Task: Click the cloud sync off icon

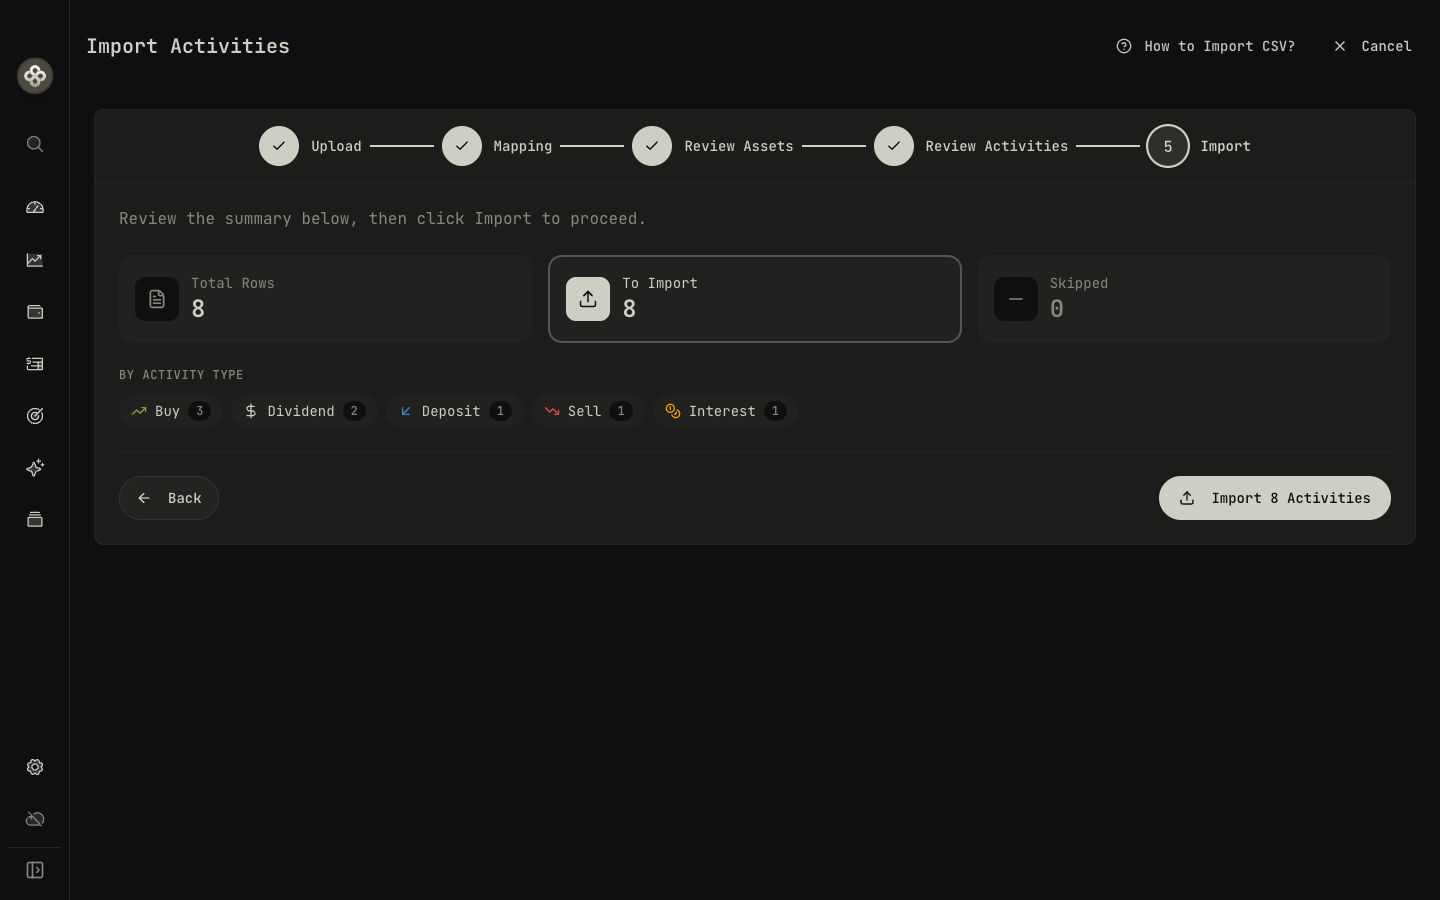Action: (x=35, y=819)
